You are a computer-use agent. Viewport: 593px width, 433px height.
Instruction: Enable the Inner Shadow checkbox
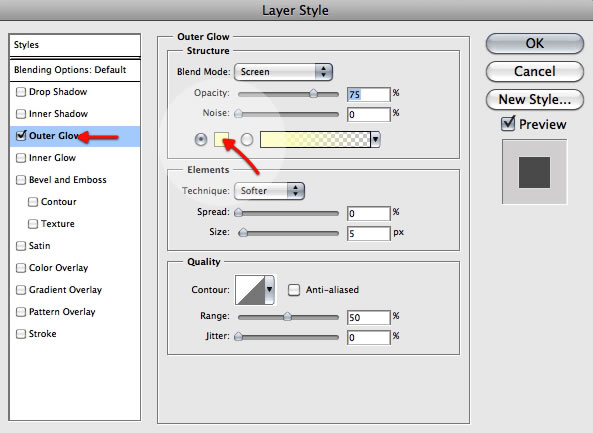pos(21,114)
